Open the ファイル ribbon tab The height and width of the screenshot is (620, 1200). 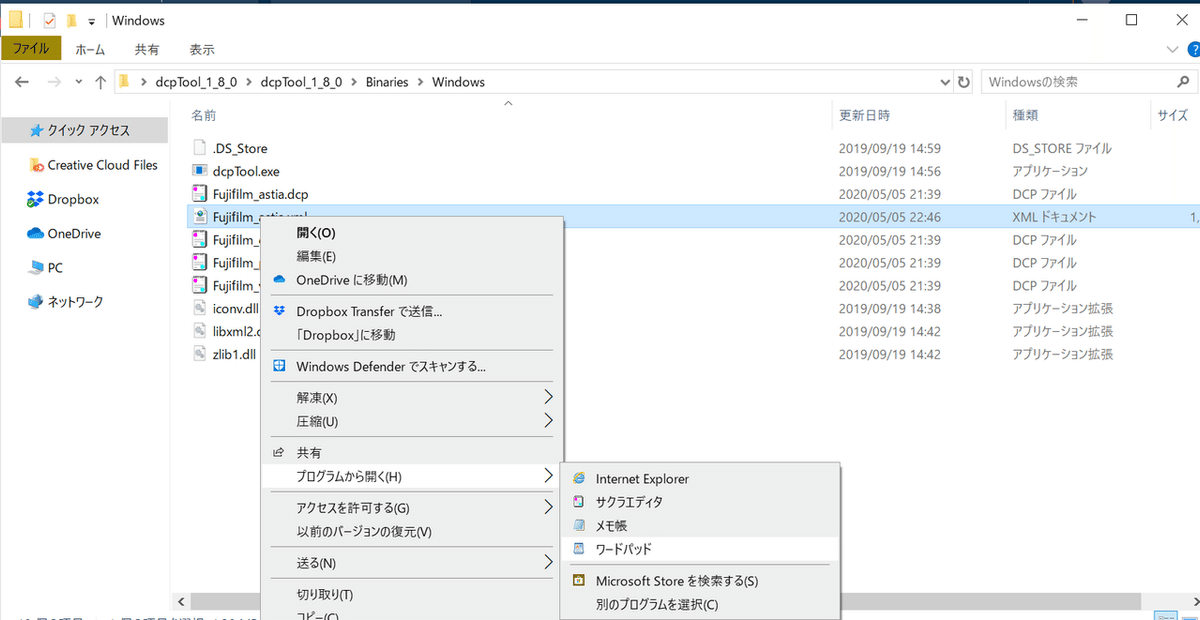coord(31,48)
